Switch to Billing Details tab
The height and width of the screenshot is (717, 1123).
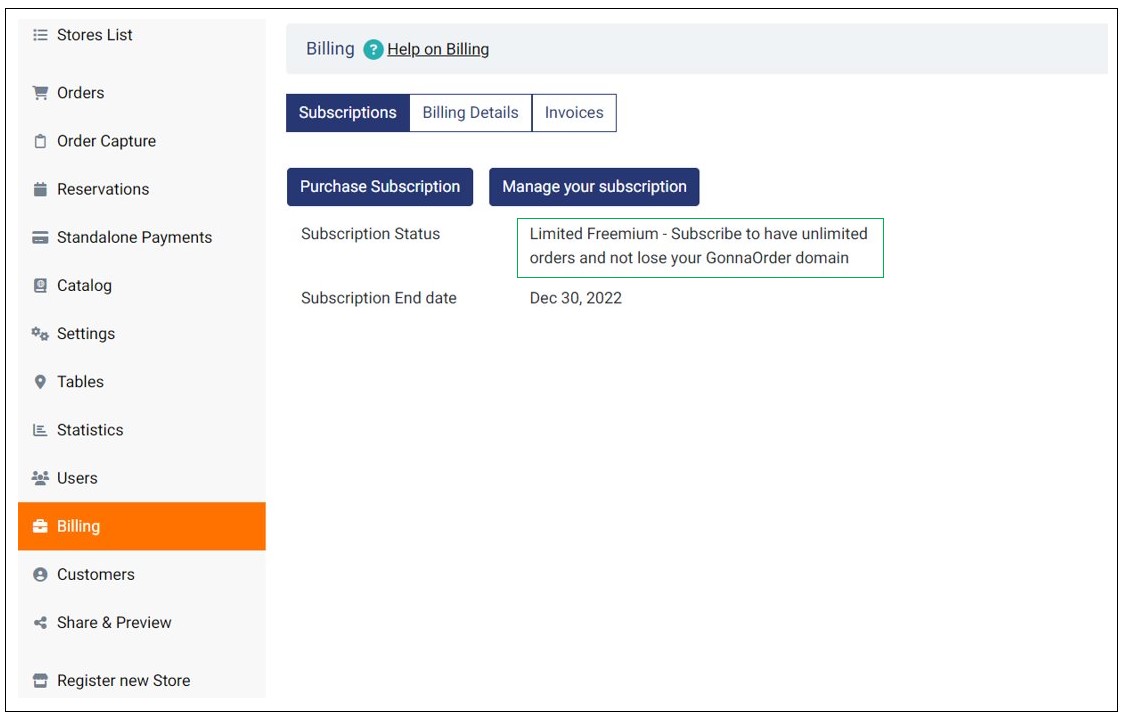click(x=471, y=112)
